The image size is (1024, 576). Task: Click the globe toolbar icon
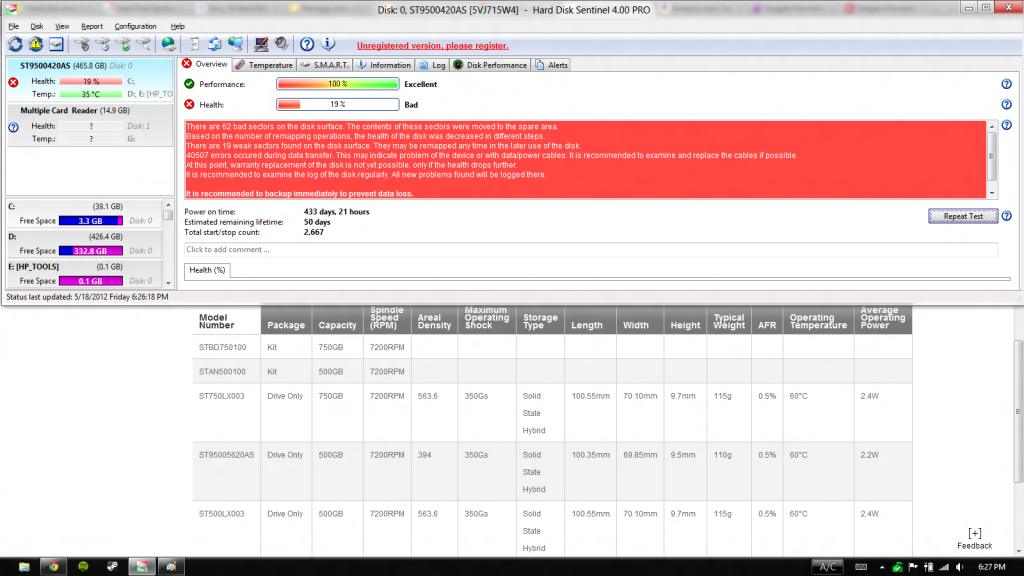click(168, 44)
